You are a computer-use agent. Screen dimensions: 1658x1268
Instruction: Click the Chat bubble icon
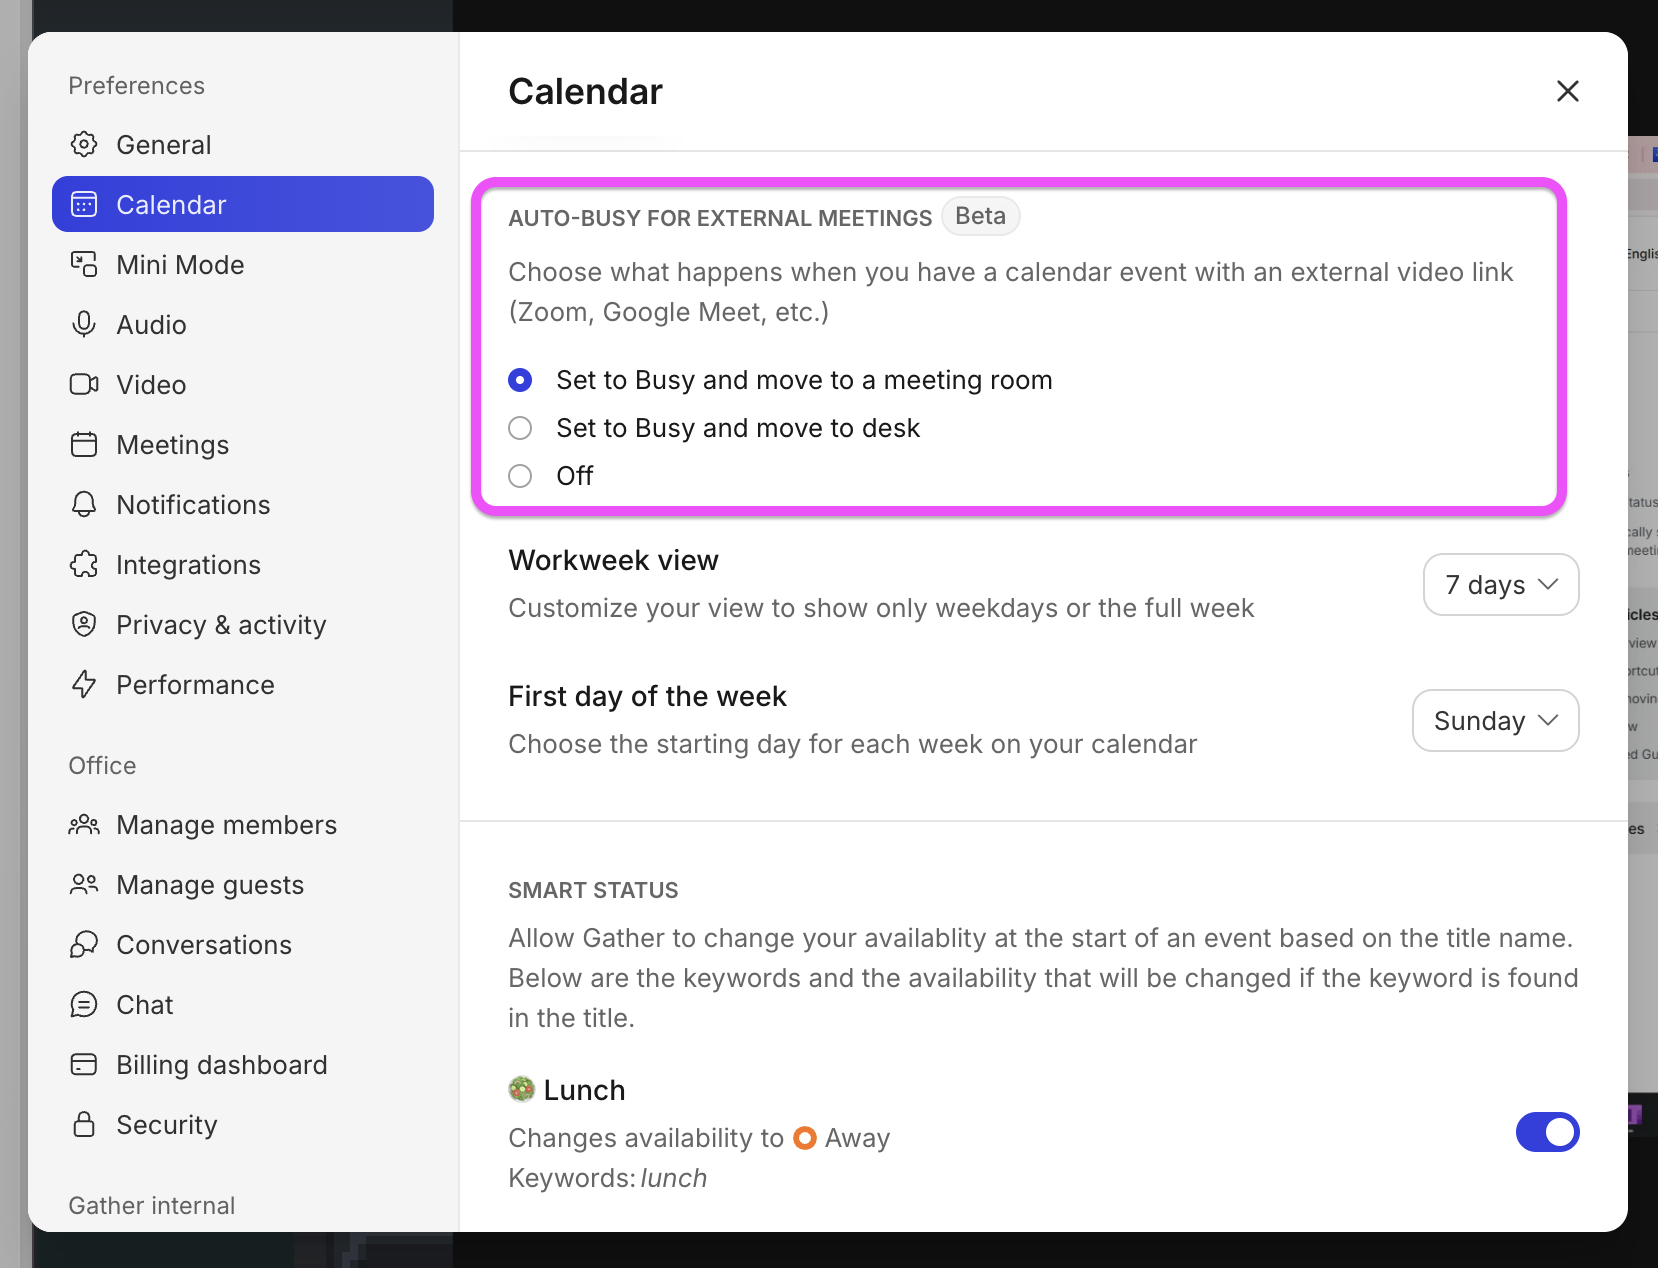[x=84, y=1005]
